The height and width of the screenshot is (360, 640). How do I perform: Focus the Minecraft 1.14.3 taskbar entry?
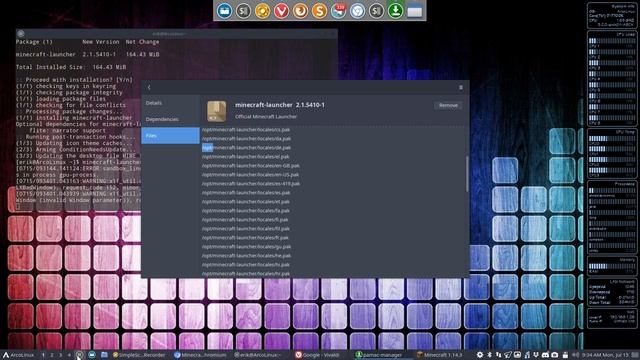(440, 355)
